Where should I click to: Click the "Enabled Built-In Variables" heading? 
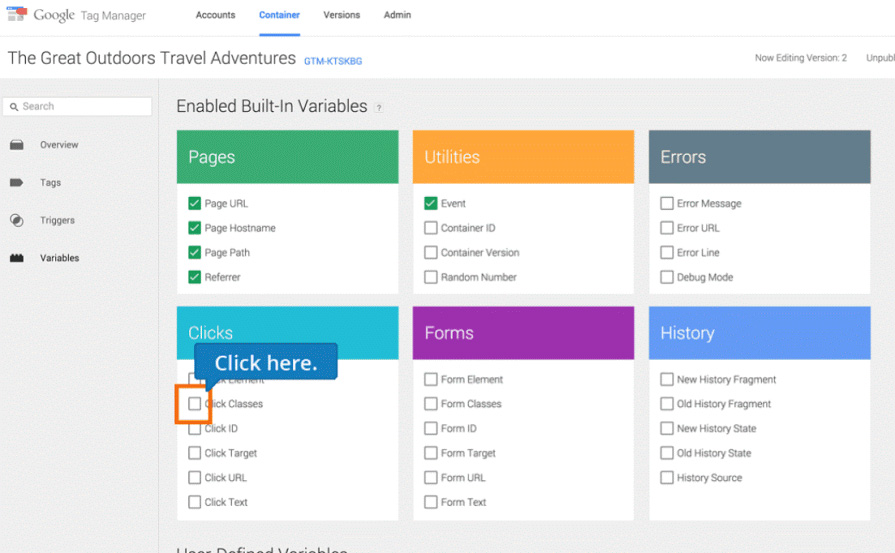click(x=272, y=106)
